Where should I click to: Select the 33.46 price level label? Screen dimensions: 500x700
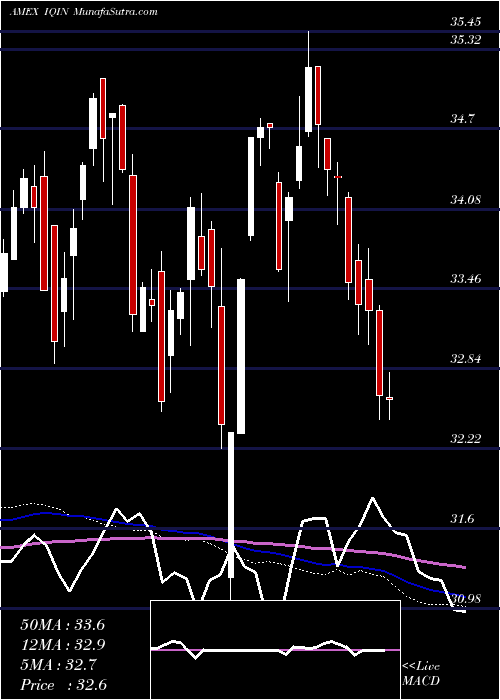click(x=465, y=279)
